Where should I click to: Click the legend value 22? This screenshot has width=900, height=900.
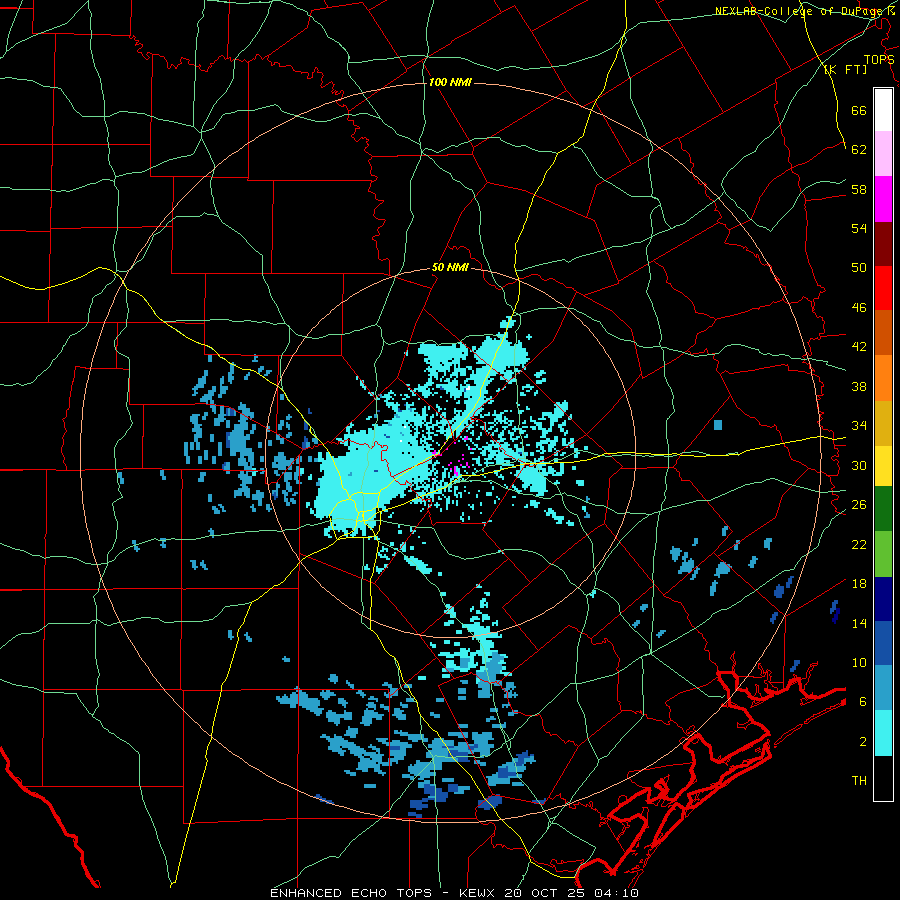tap(859, 544)
